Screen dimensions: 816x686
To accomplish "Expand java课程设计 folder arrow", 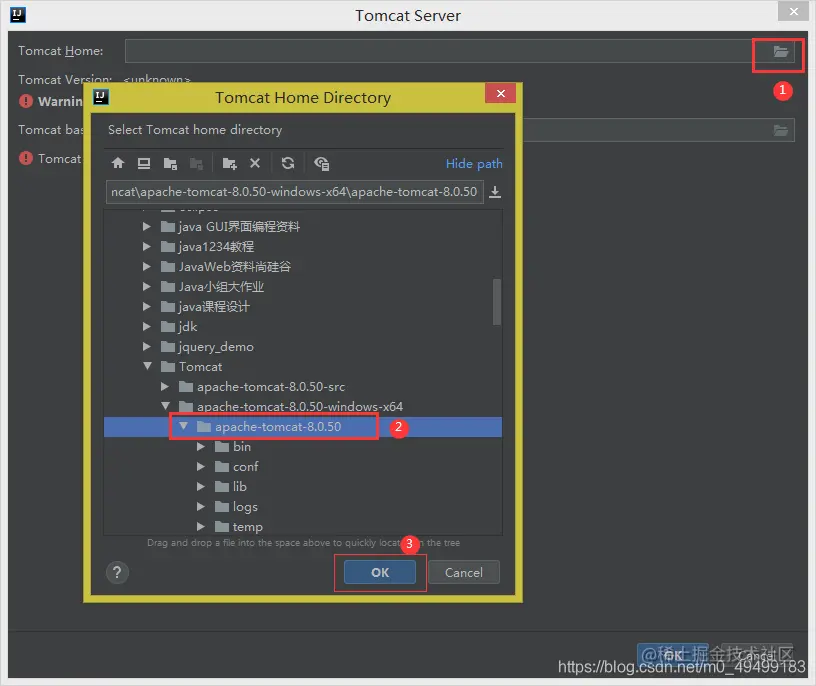I will tap(147, 307).
